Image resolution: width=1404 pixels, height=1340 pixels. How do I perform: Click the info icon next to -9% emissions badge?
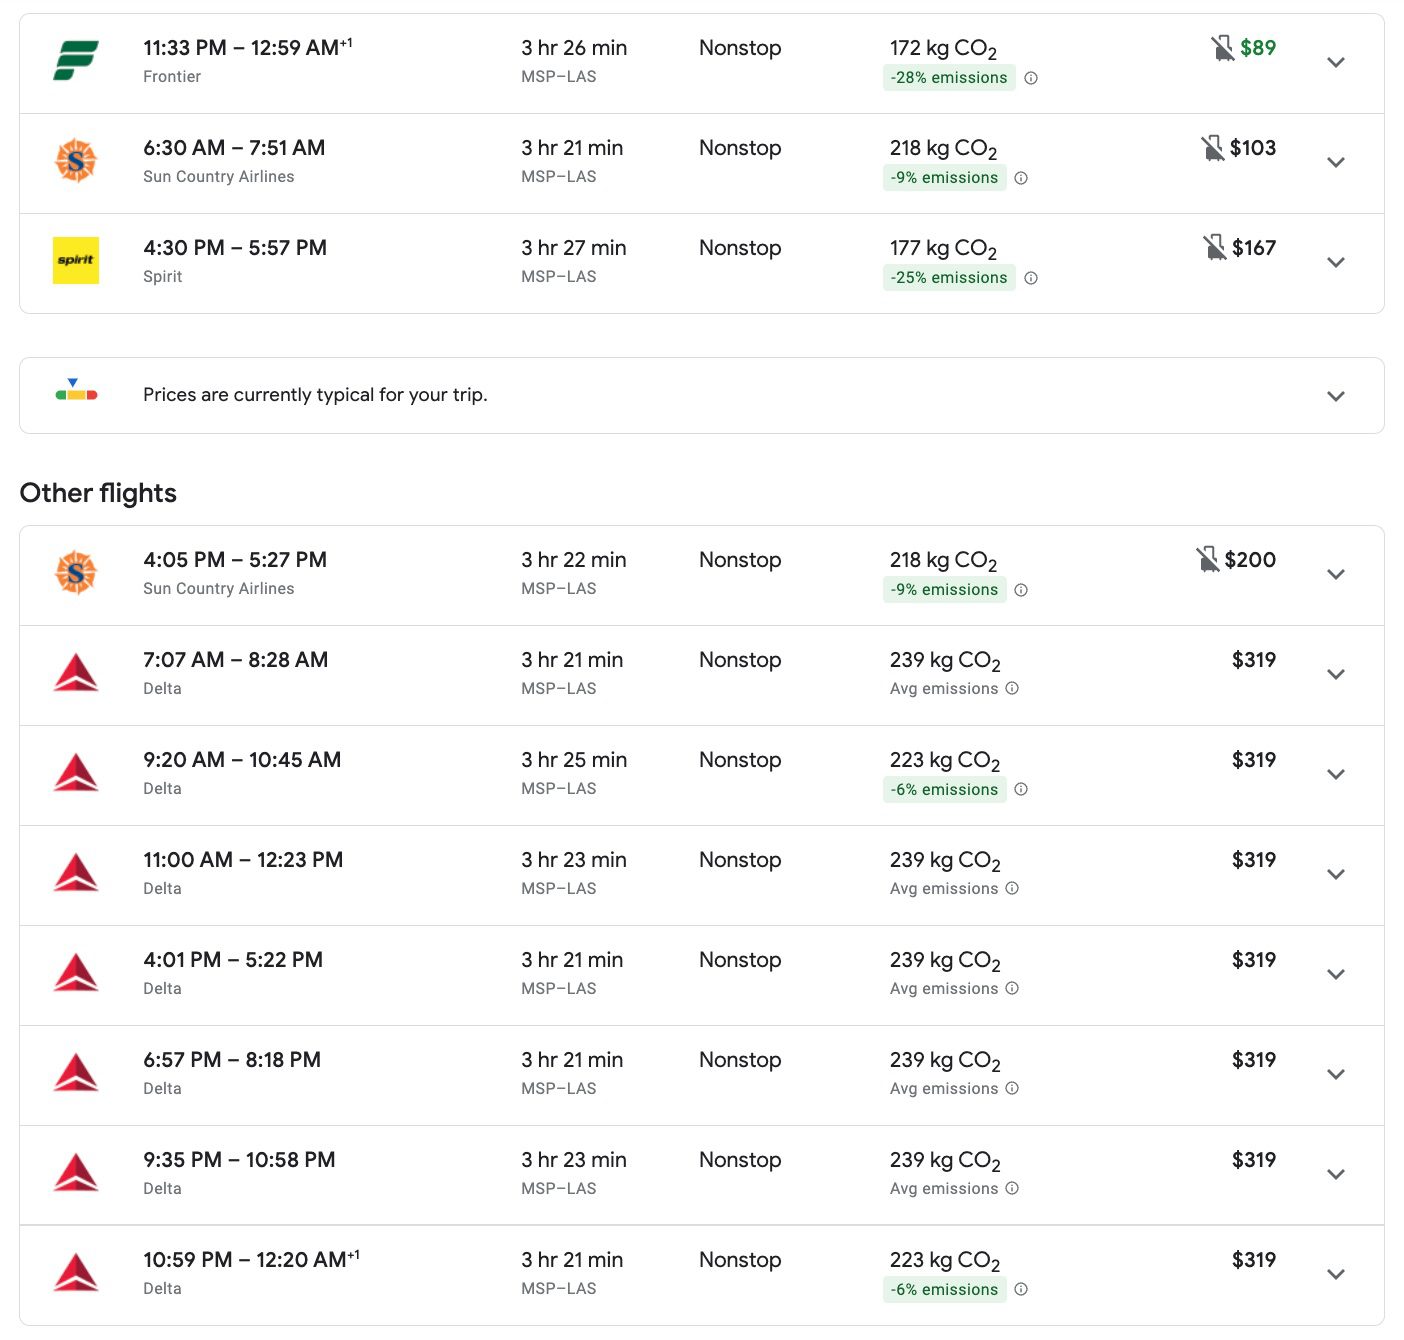tap(1021, 178)
